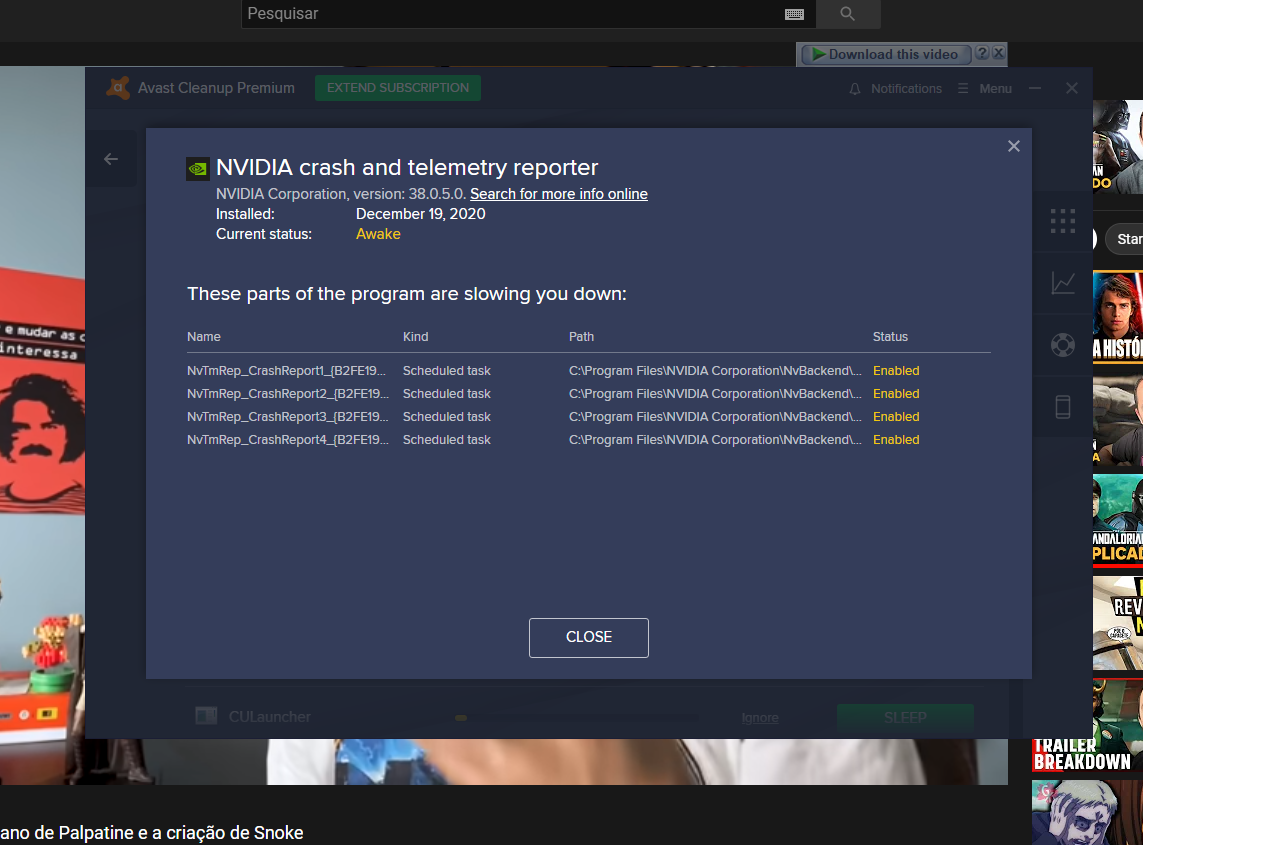Select NvTmRep_CrashReport1 row name

tap(288, 371)
